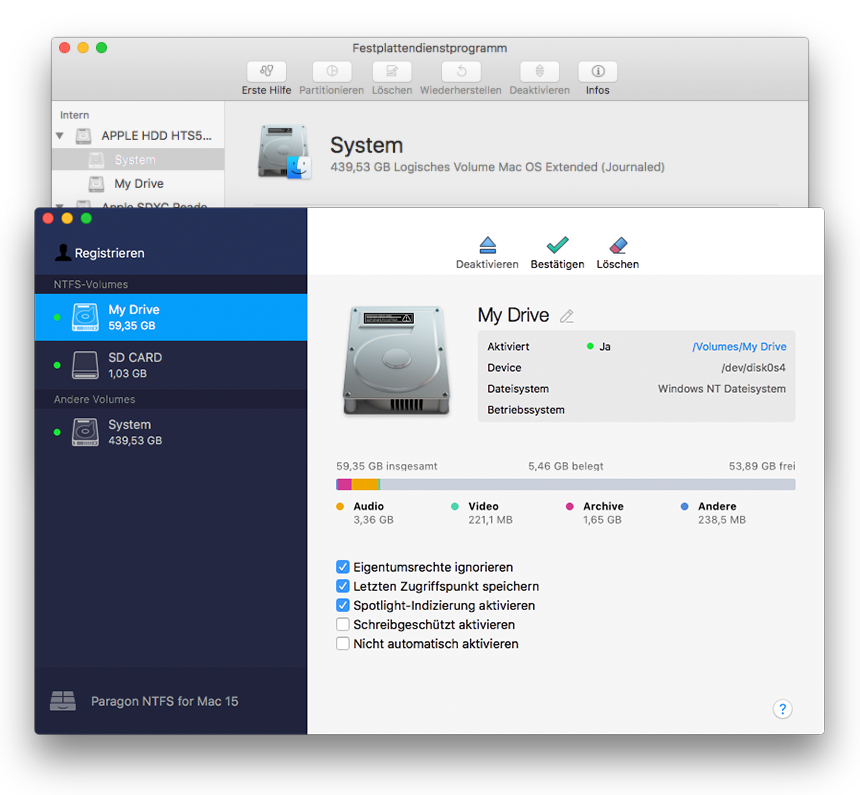Image resolution: width=860 pixels, height=795 pixels.
Task: Click System disk icon in Festplattendienstprogramm
Action: click(284, 151)
